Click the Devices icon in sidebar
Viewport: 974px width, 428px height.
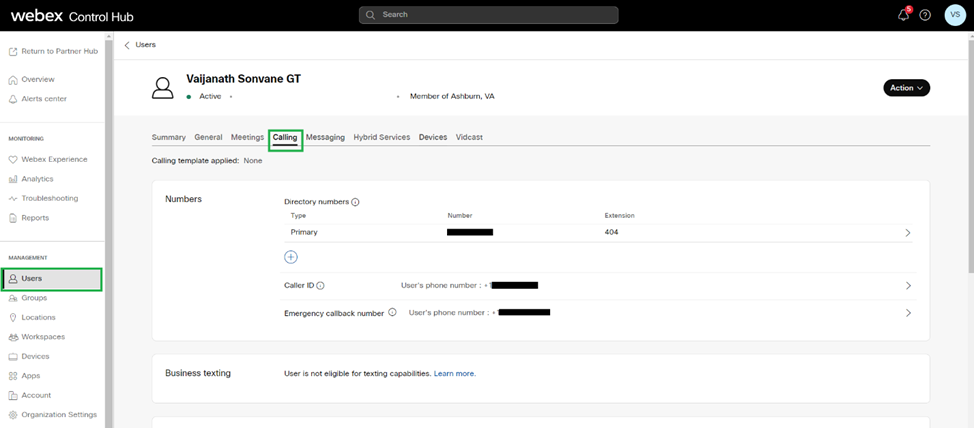point(13,357)
